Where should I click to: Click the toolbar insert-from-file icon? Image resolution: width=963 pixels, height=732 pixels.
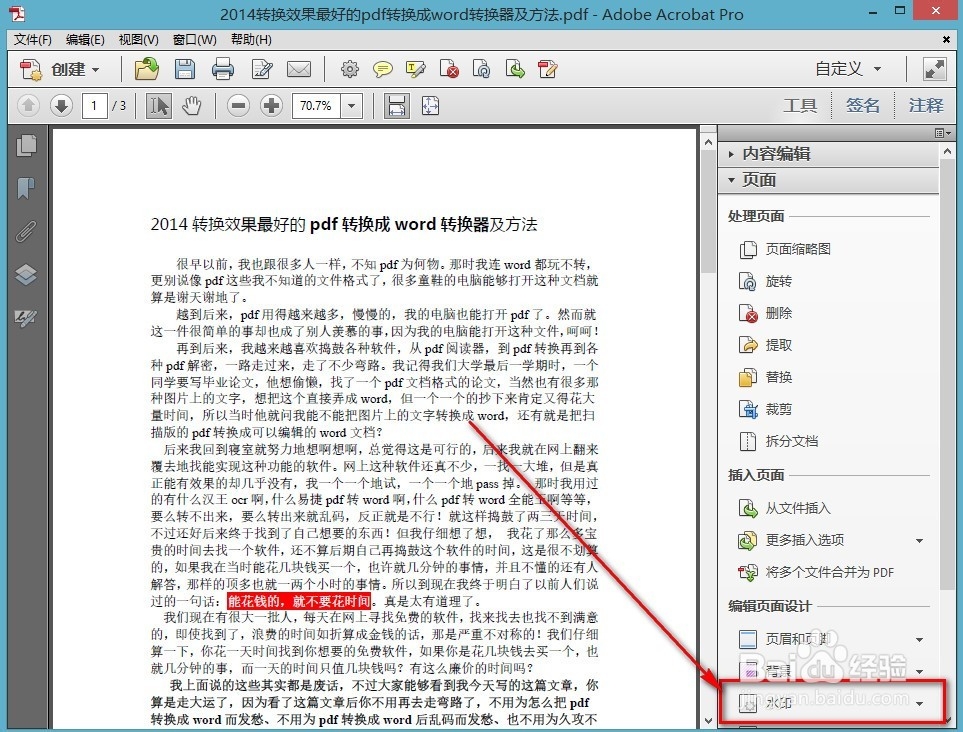515,69
